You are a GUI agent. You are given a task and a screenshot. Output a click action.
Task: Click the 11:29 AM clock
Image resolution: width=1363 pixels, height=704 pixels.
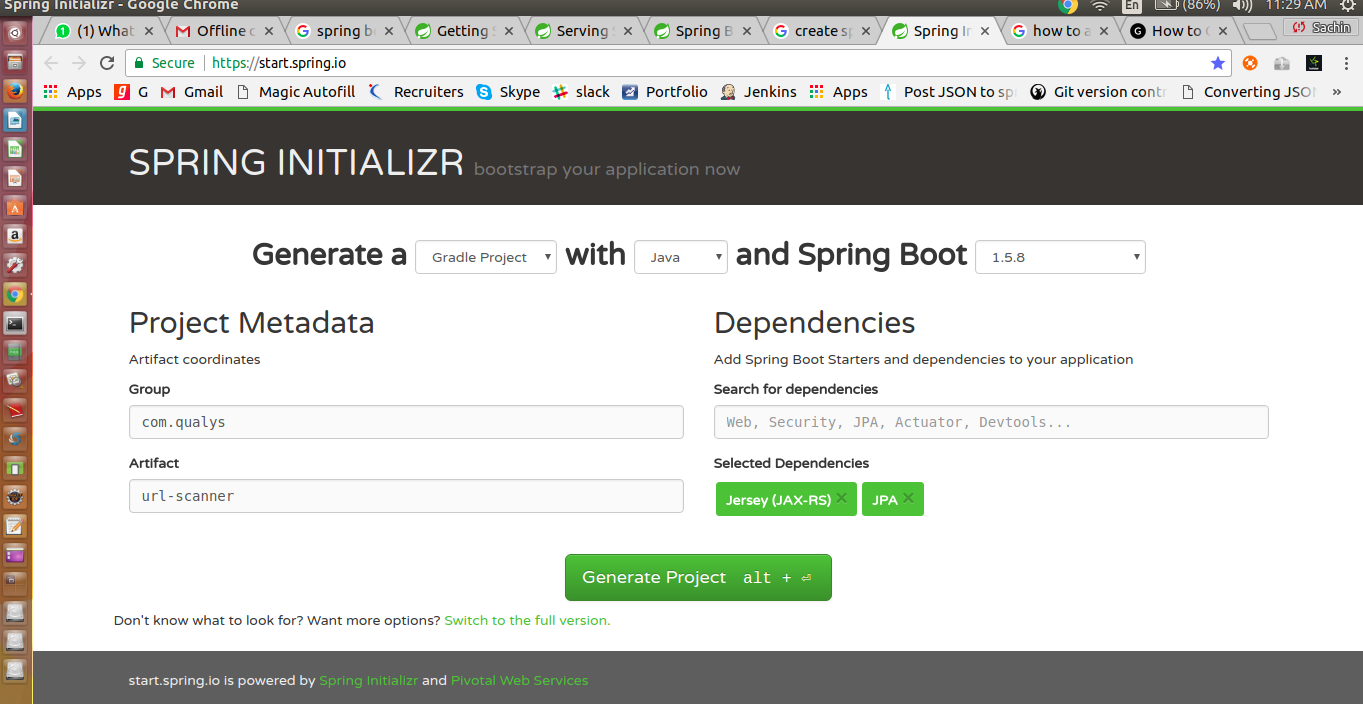point(1296,6)
